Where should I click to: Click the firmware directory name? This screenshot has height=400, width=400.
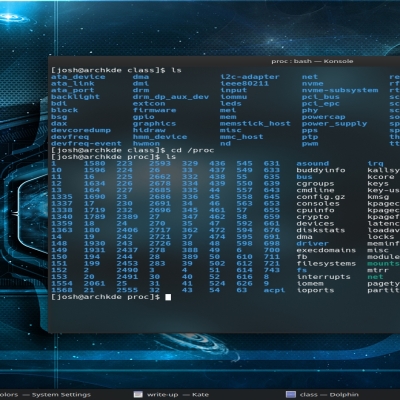pyautogui.click(x=154, y=110)
